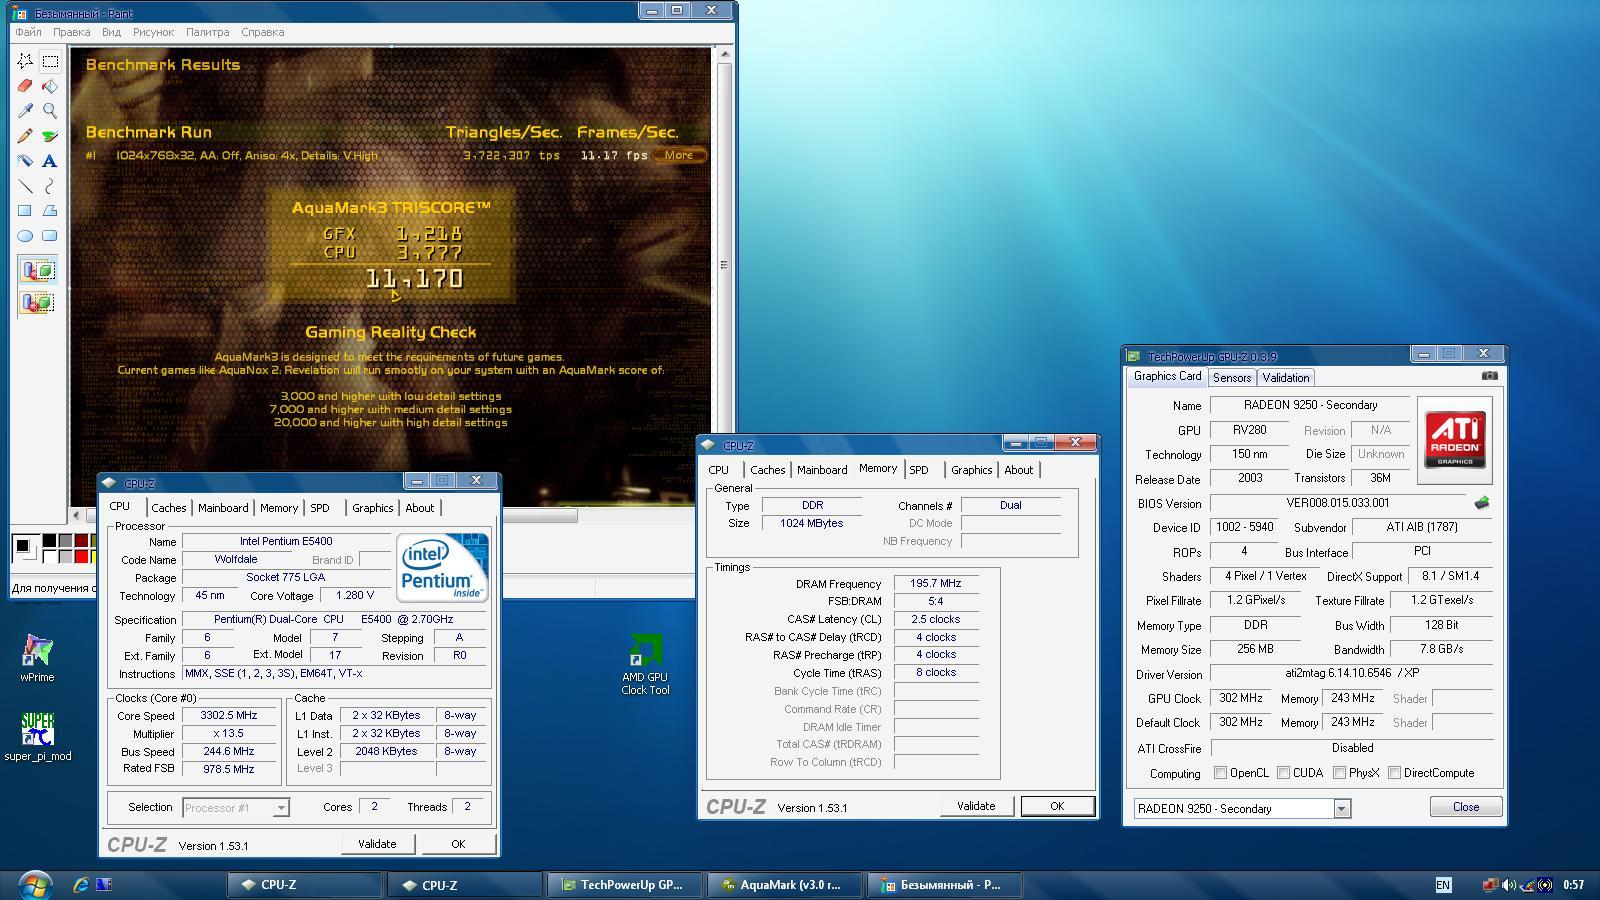Viewport: 1600px width, 900px height.
Task: Open the Рисунок menu in Paint
Action: click(x=154, y=32)
